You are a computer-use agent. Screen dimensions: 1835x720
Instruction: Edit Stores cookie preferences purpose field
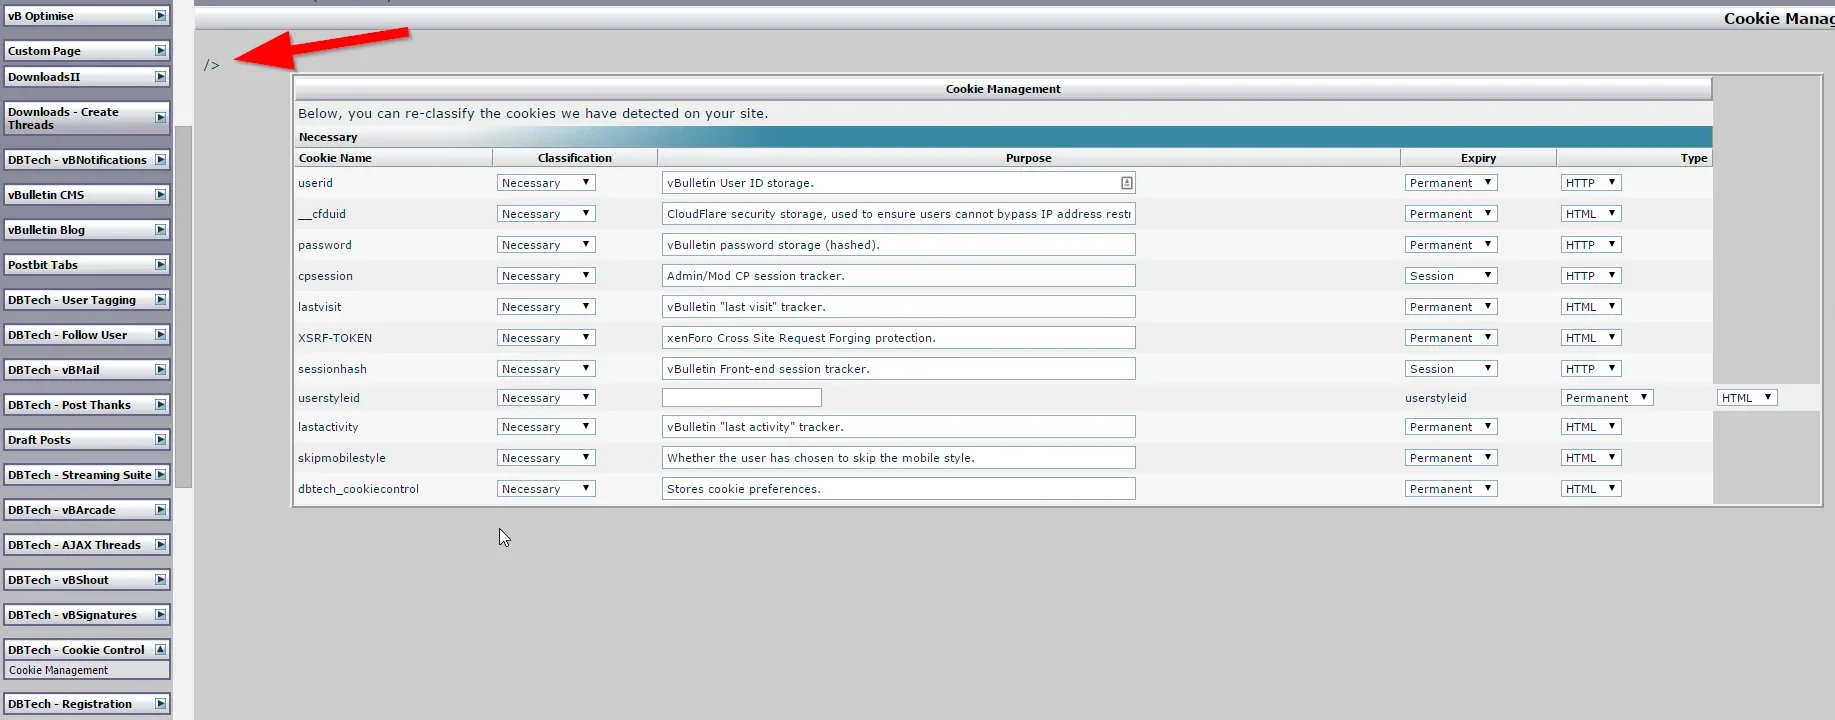pos(898,489)
